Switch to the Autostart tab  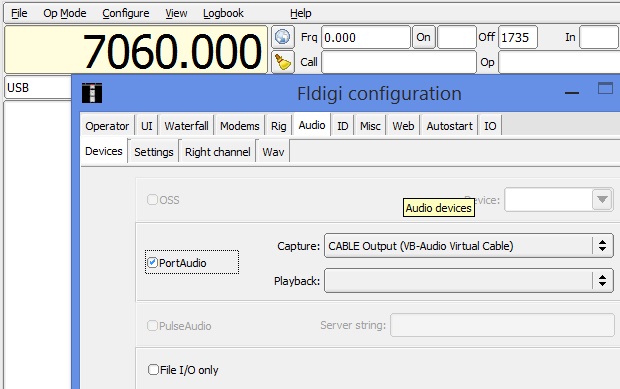(x=450, y=126)
